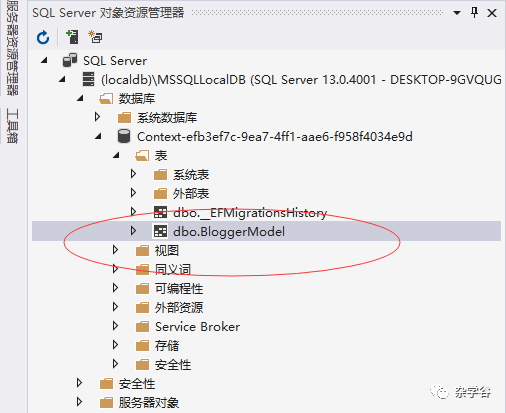This screenshot has height=413, width=506.
Task: Expand the Service Broker folder
Action: point(115,326)
